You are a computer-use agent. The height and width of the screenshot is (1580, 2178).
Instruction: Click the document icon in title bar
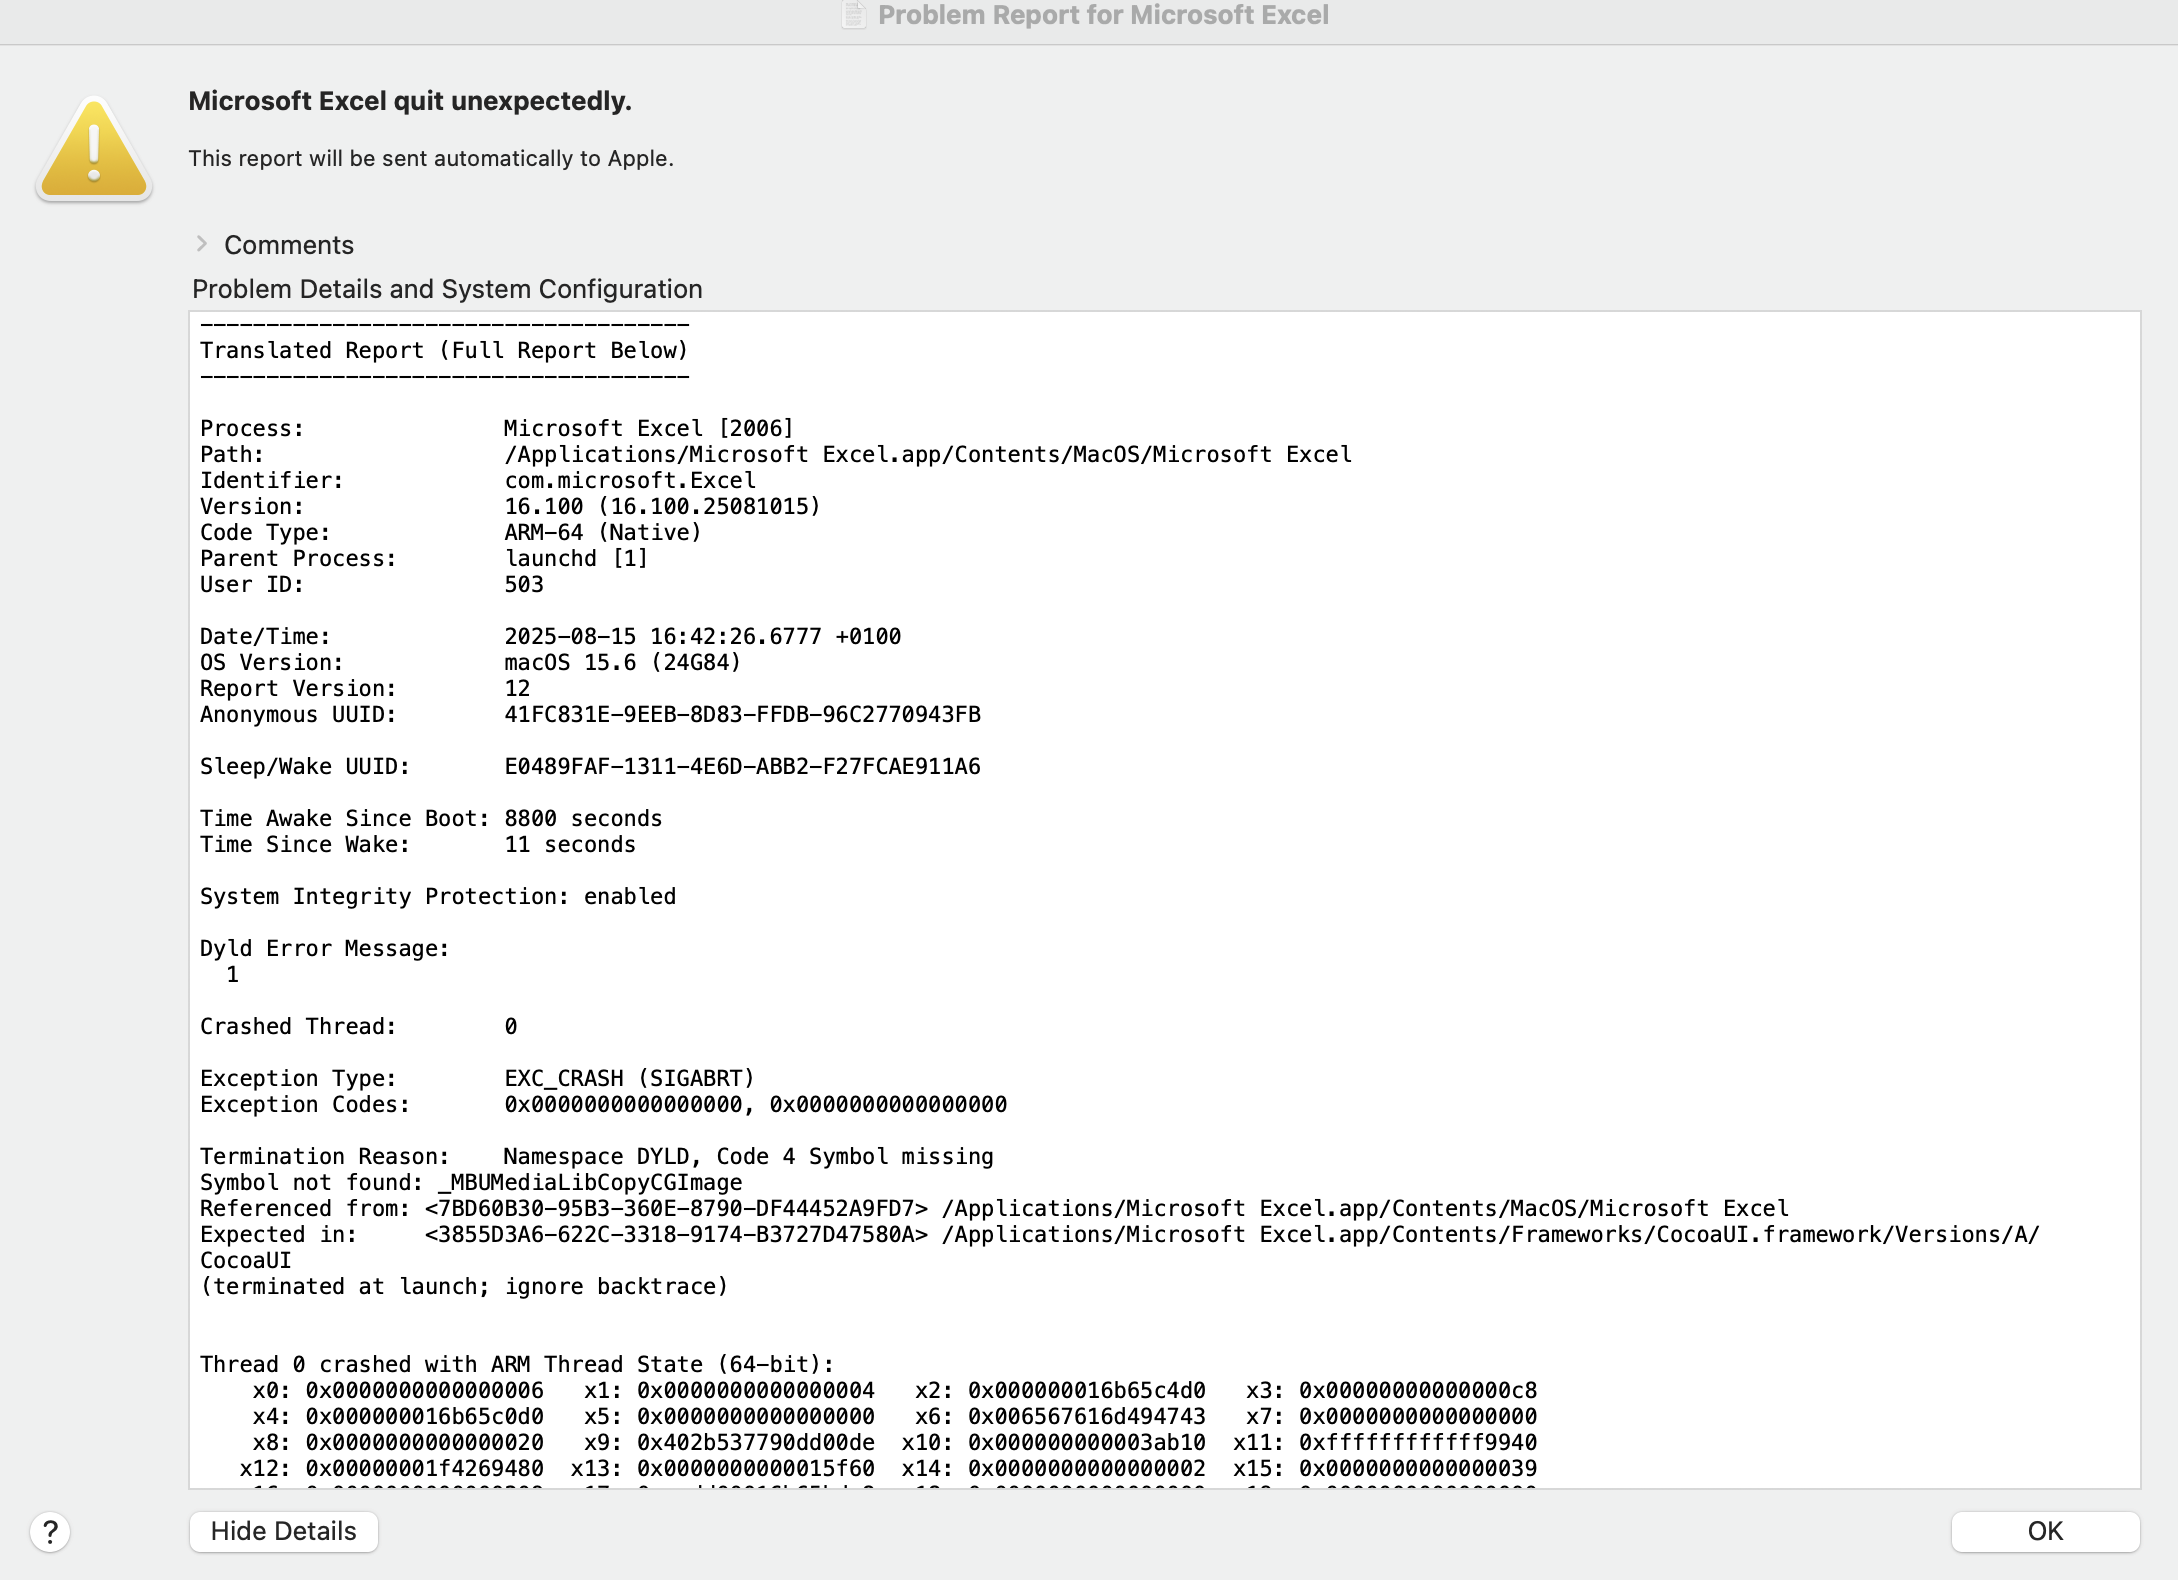pos(854,15)
